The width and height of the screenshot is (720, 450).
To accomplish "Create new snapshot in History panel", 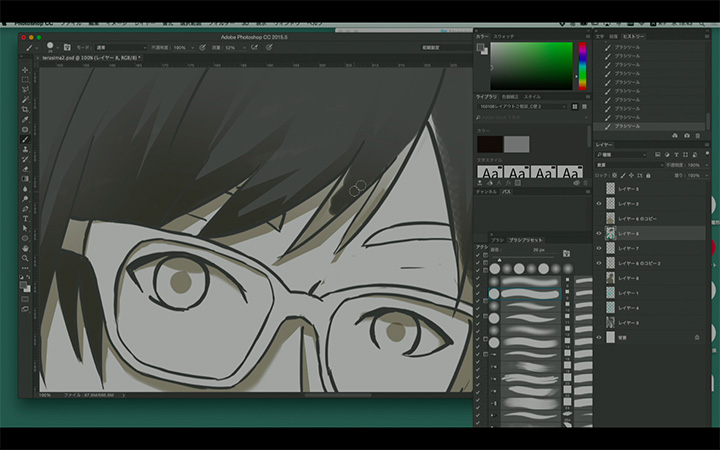I will pyautogui.click(x=686, y=136).
